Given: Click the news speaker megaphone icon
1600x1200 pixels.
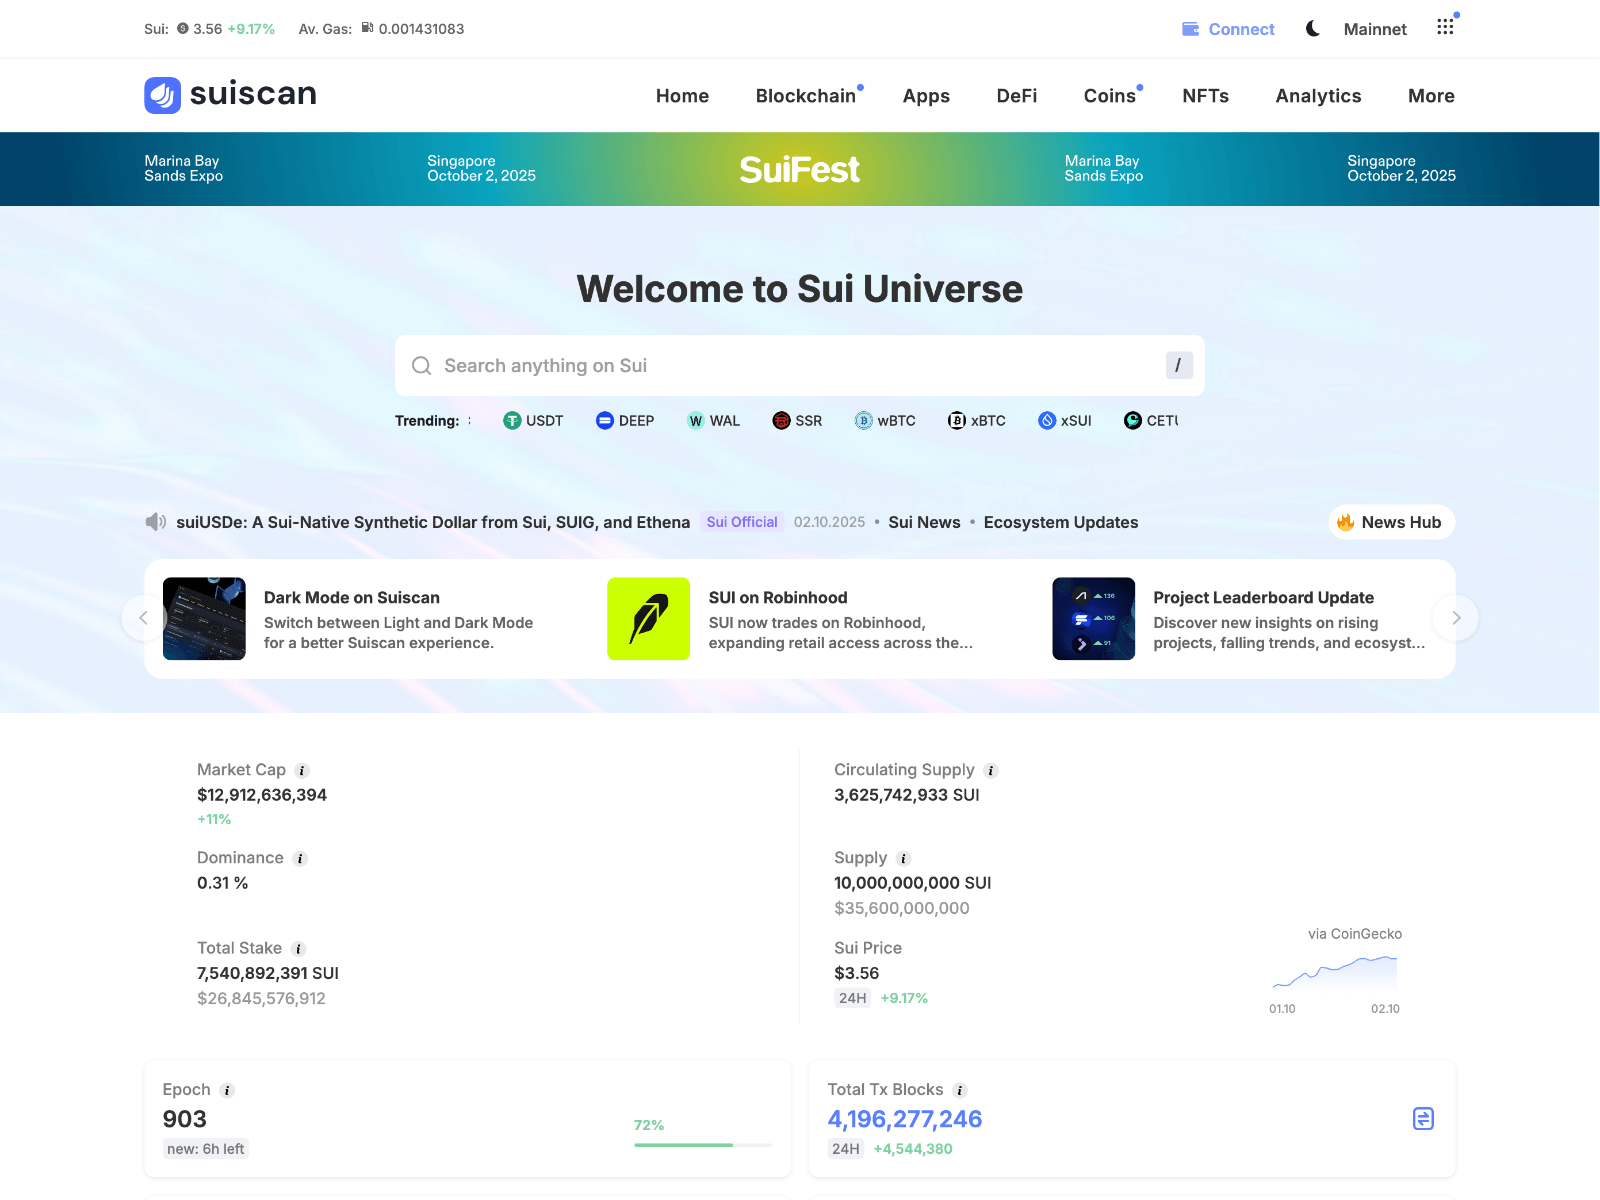Looking at the screenshot, I should pyautogui.click(x=156, y=522).
